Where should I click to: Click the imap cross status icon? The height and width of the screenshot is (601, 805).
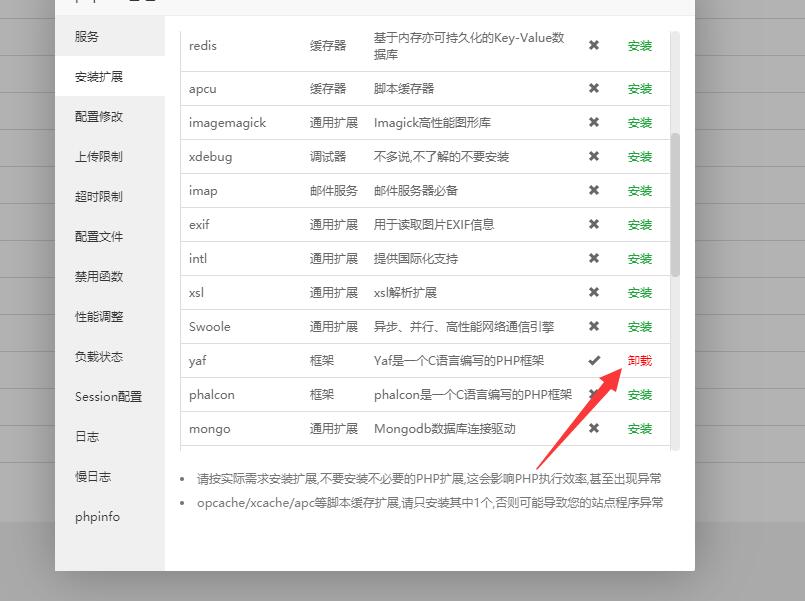click(x=594, y=190)
